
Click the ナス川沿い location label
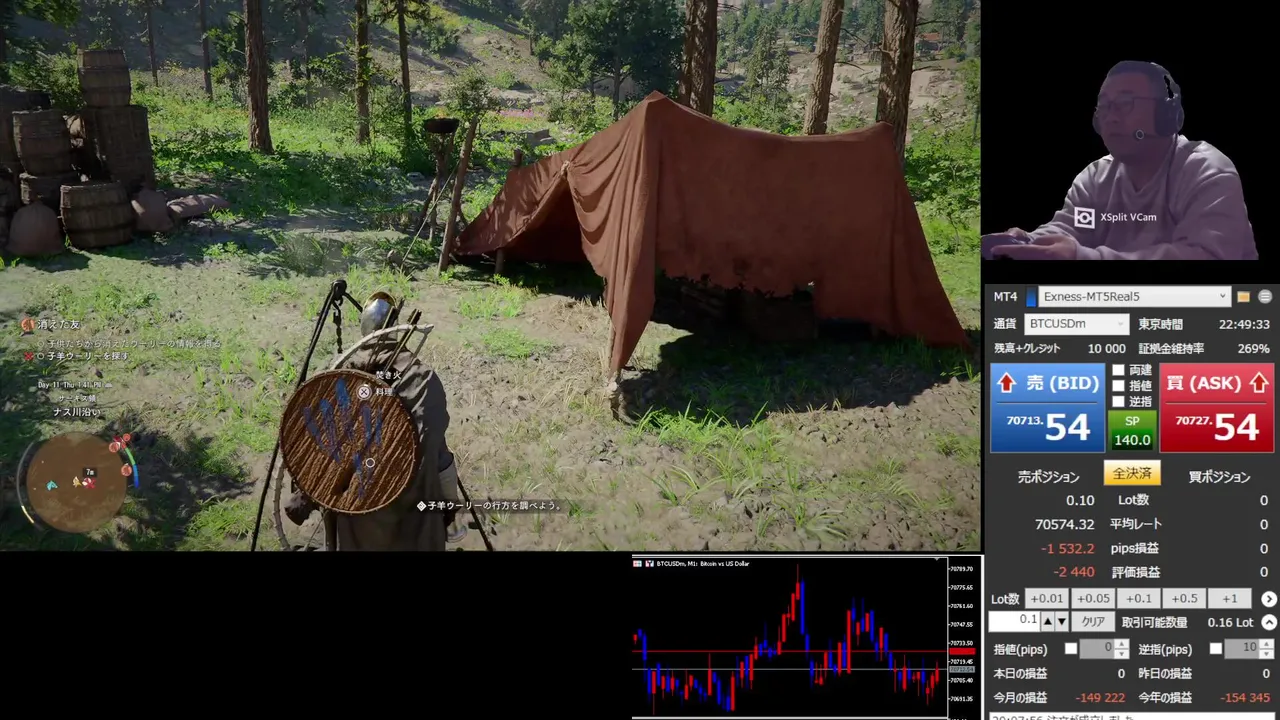pos(76,412)
